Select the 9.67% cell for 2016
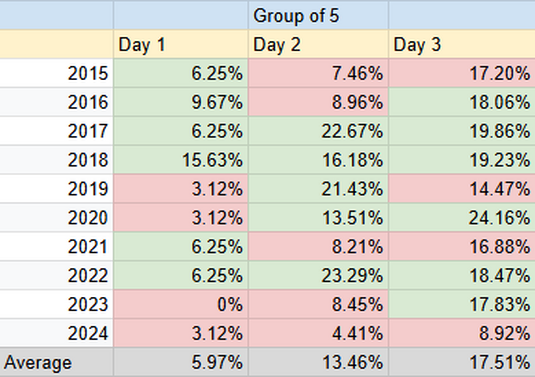 click(181, 102)
